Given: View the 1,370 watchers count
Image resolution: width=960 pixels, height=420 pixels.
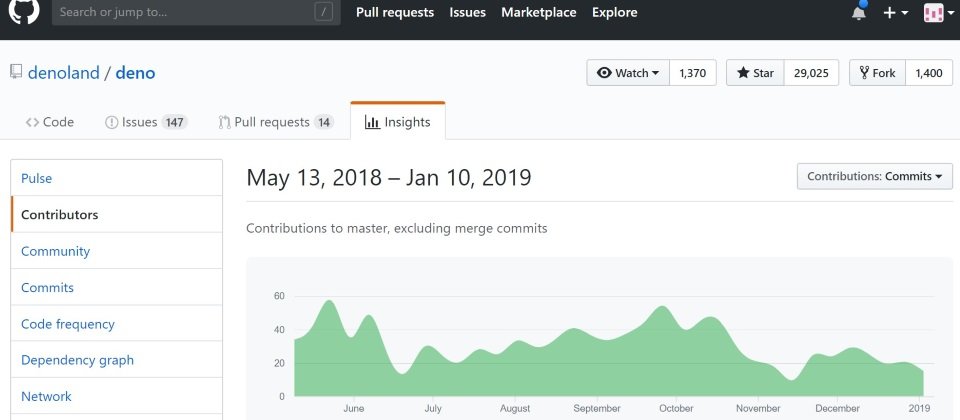Looking at the screenshot, I should [x=692, y=73].
